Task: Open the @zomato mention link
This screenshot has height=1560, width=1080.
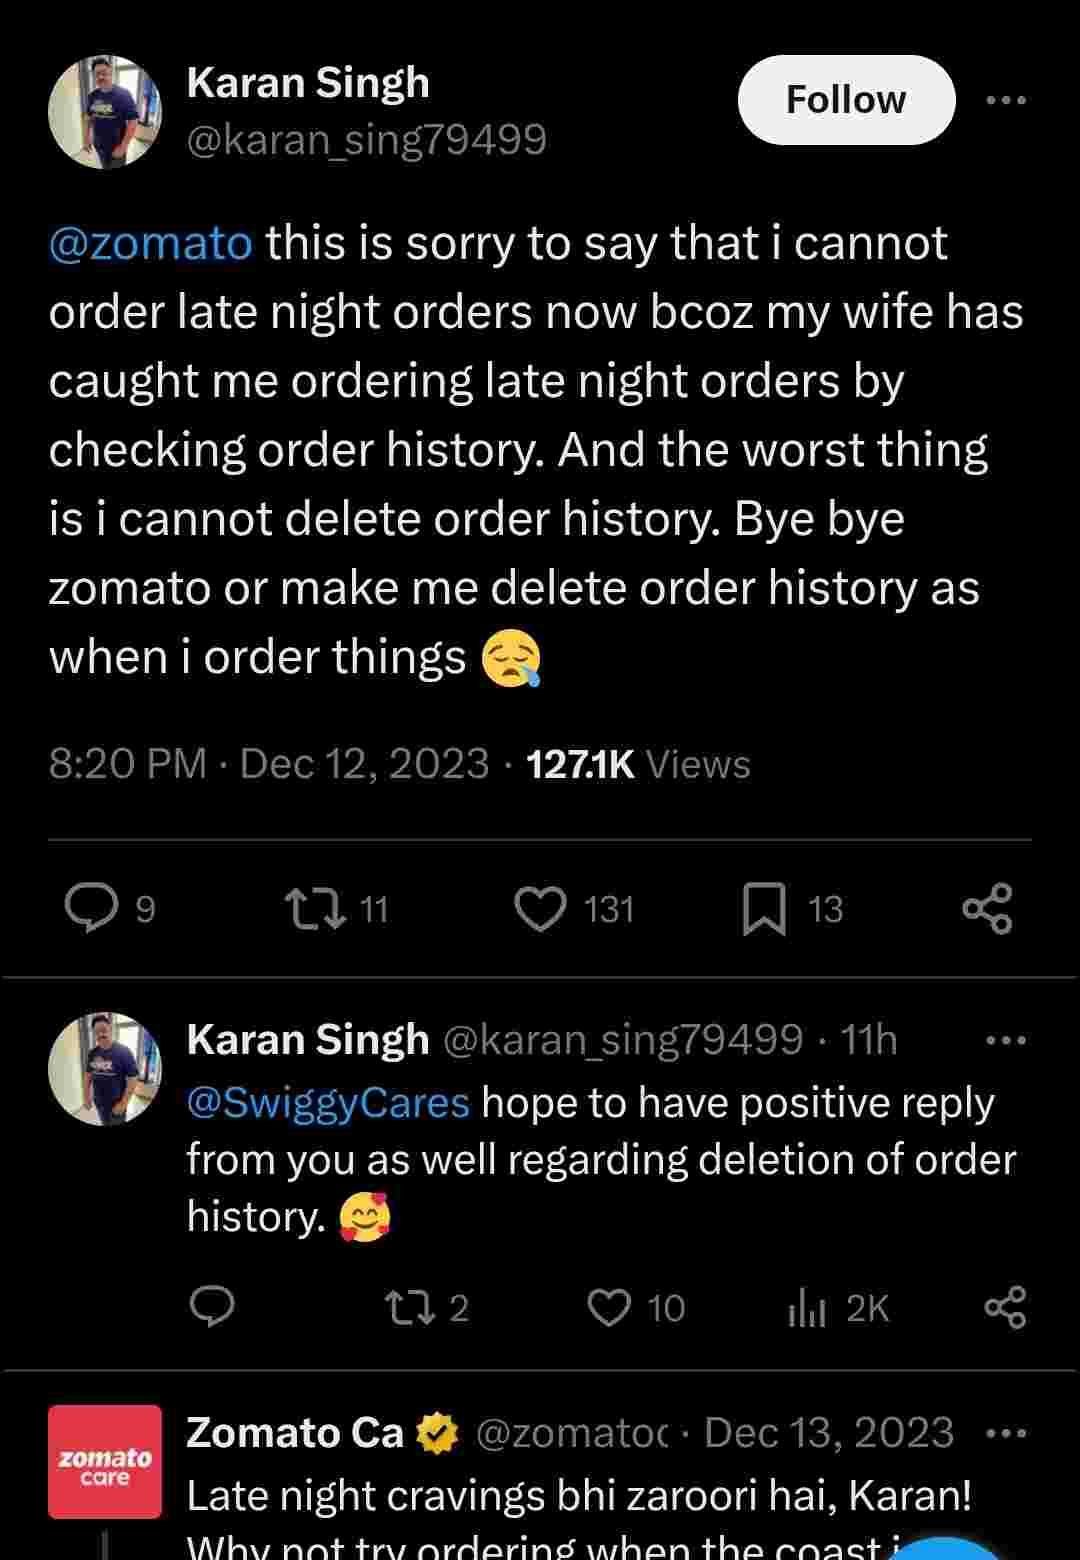Action: pyautogui.click(x=151, y=243)
